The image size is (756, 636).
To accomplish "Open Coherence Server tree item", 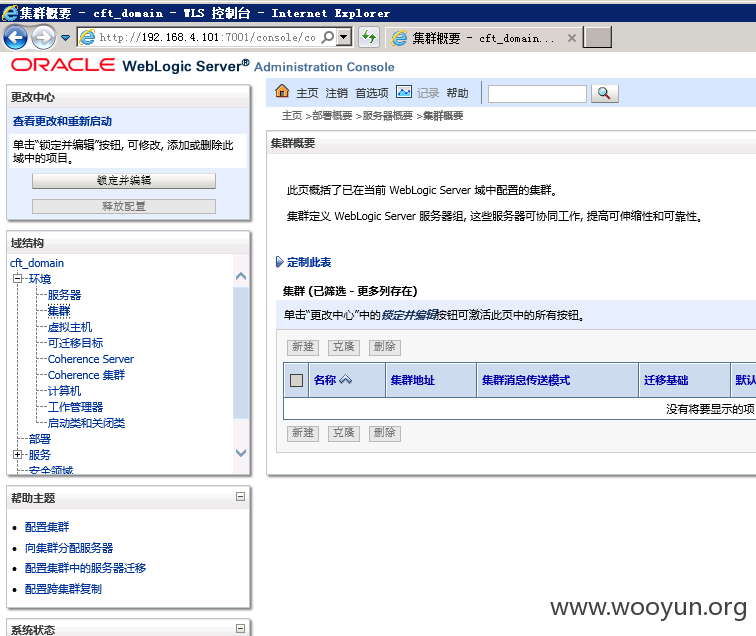I will (x=91, y=359).
